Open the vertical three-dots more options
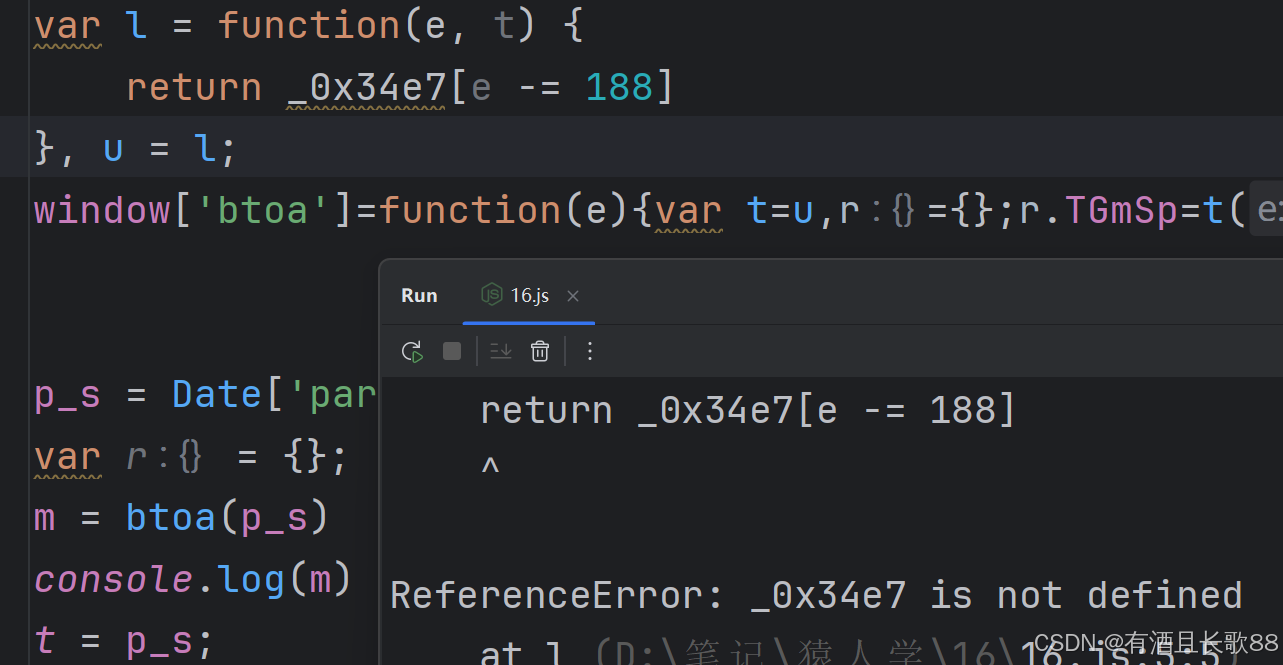The image size is (1283, 665). point(590,351)
